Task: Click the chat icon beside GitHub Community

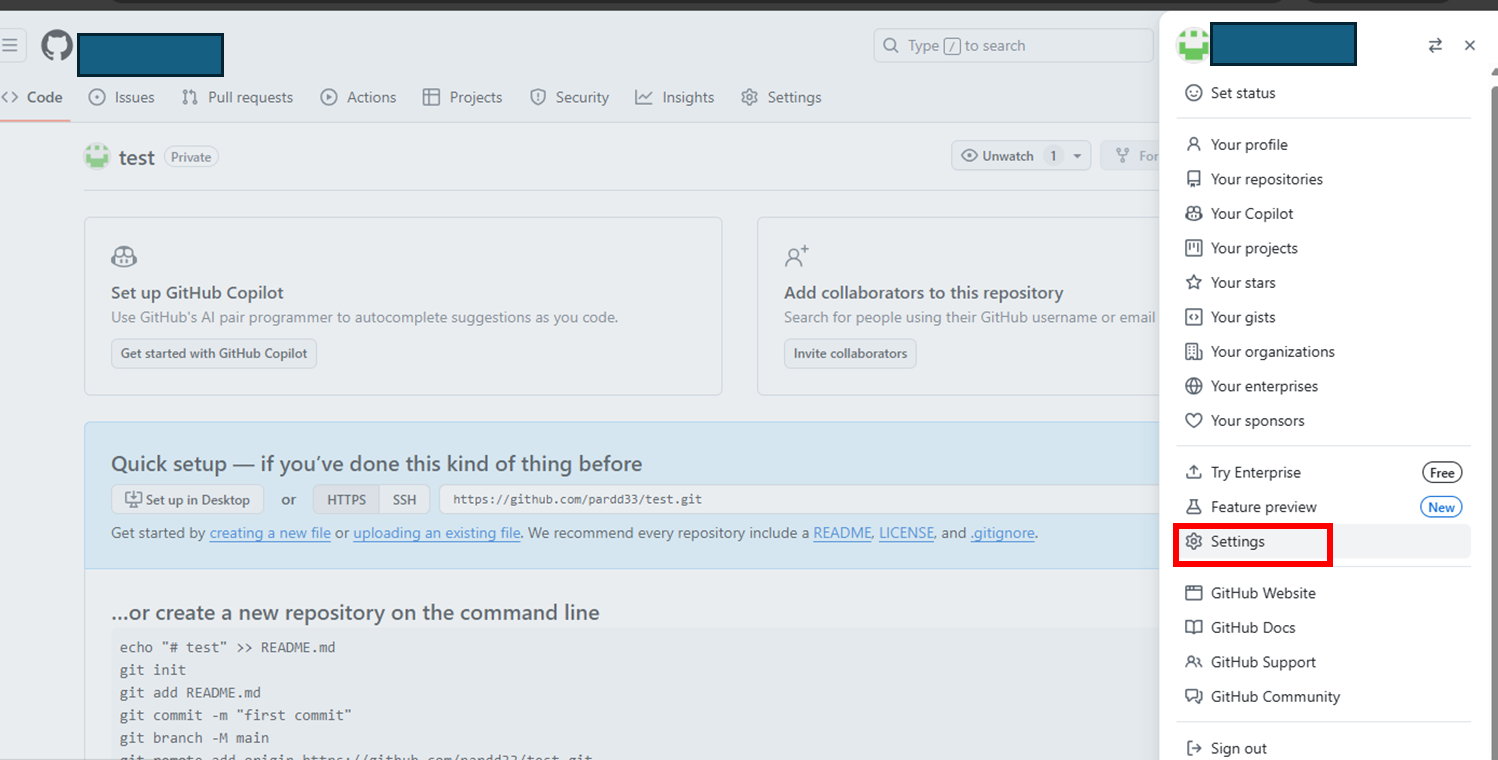Action: [1193, 697]
